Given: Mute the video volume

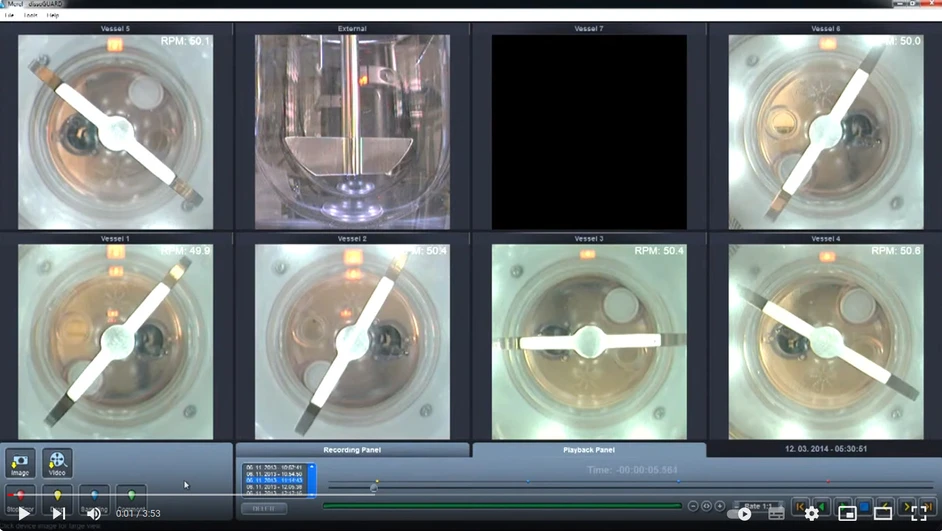Looking at the screenshot, I should point(93,513).
